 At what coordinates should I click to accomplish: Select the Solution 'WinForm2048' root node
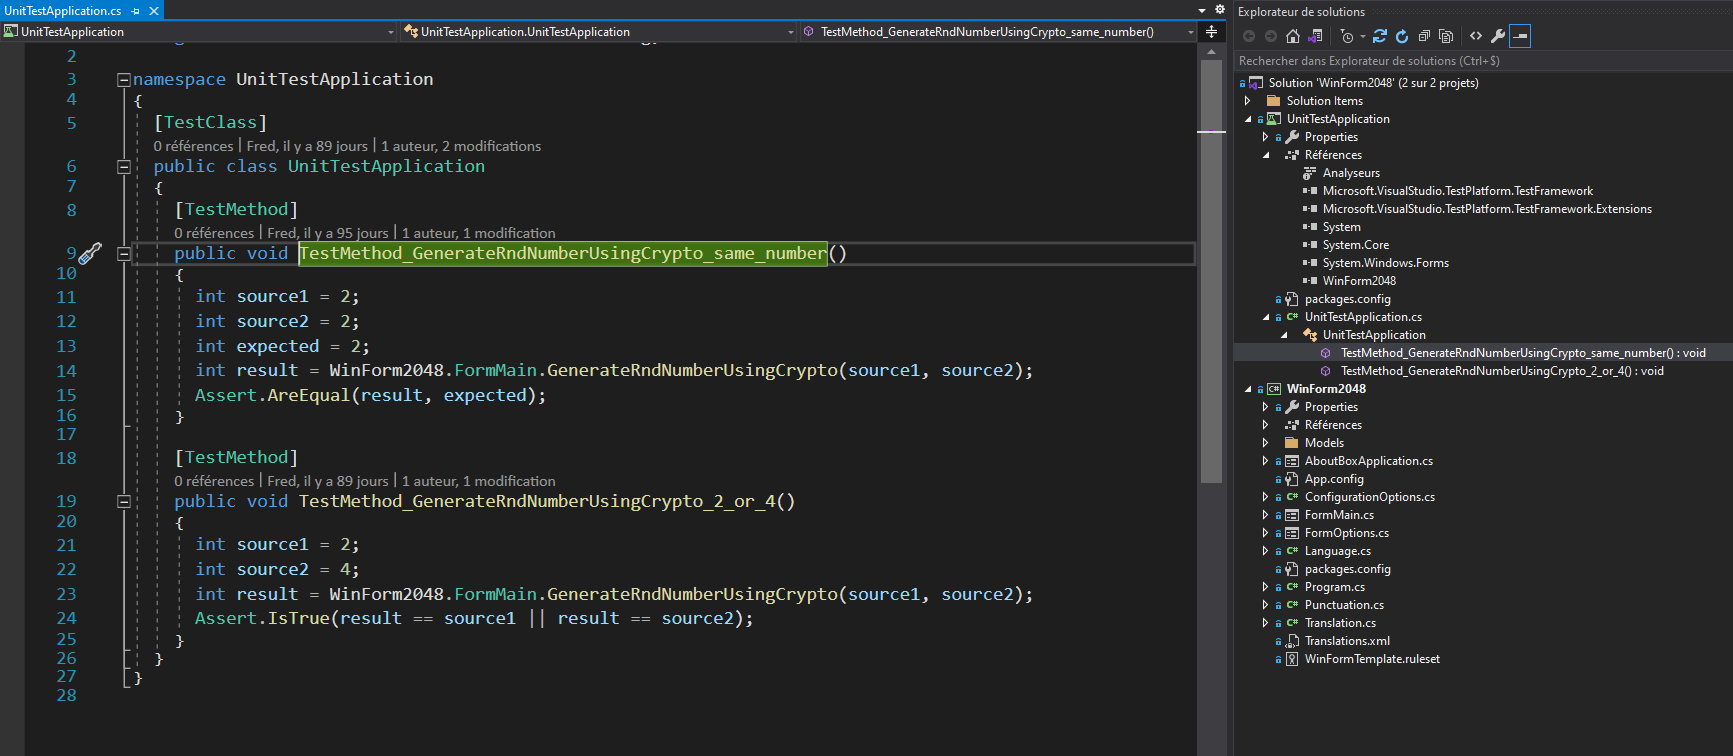1373,83
